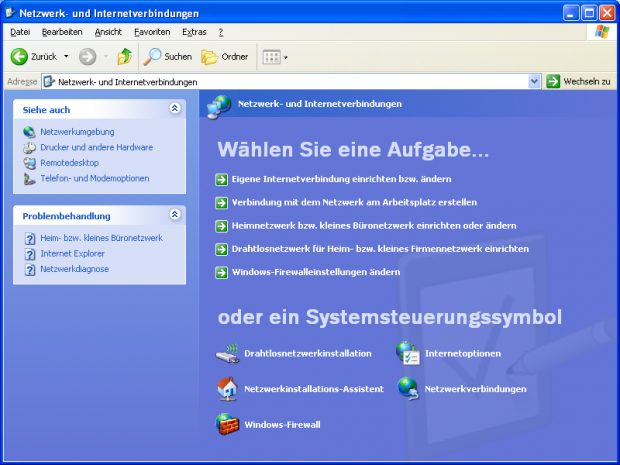620x465 pixels.
Task: Open the Ansicht menu
Action: 108,32
